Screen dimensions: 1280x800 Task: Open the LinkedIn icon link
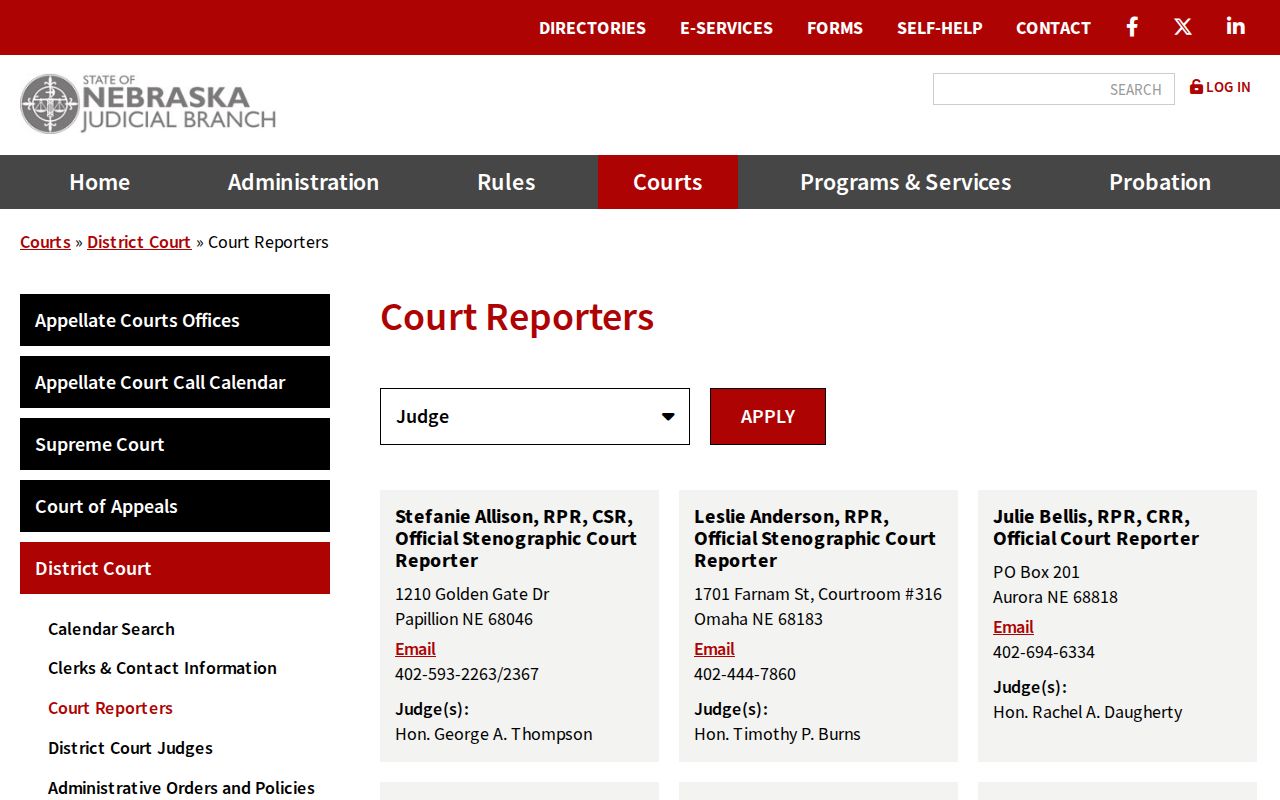[x=1236, y=27]
